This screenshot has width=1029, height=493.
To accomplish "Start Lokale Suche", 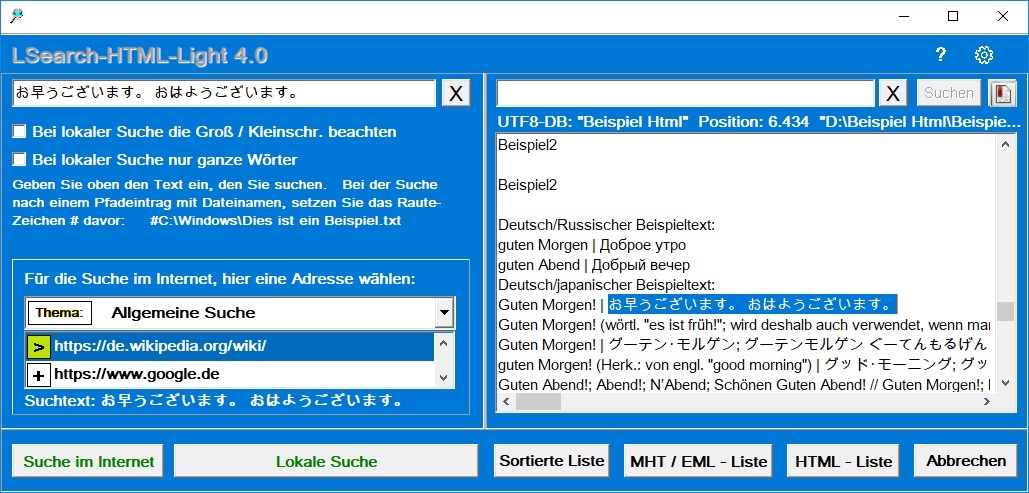I will [x=326, y=461].
